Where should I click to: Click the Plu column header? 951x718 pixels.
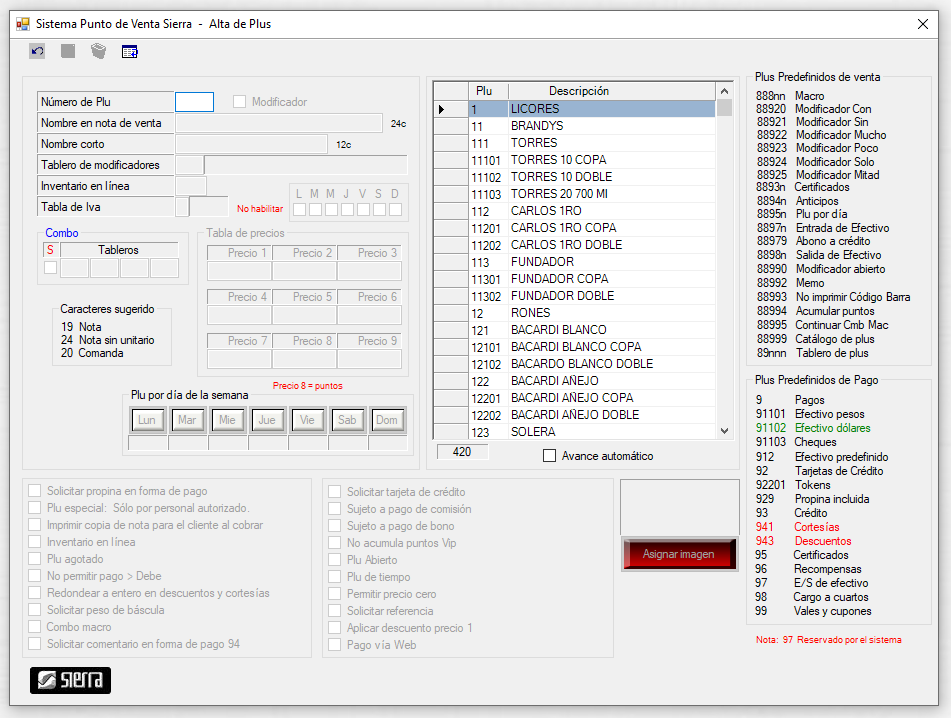click(484, 91)
